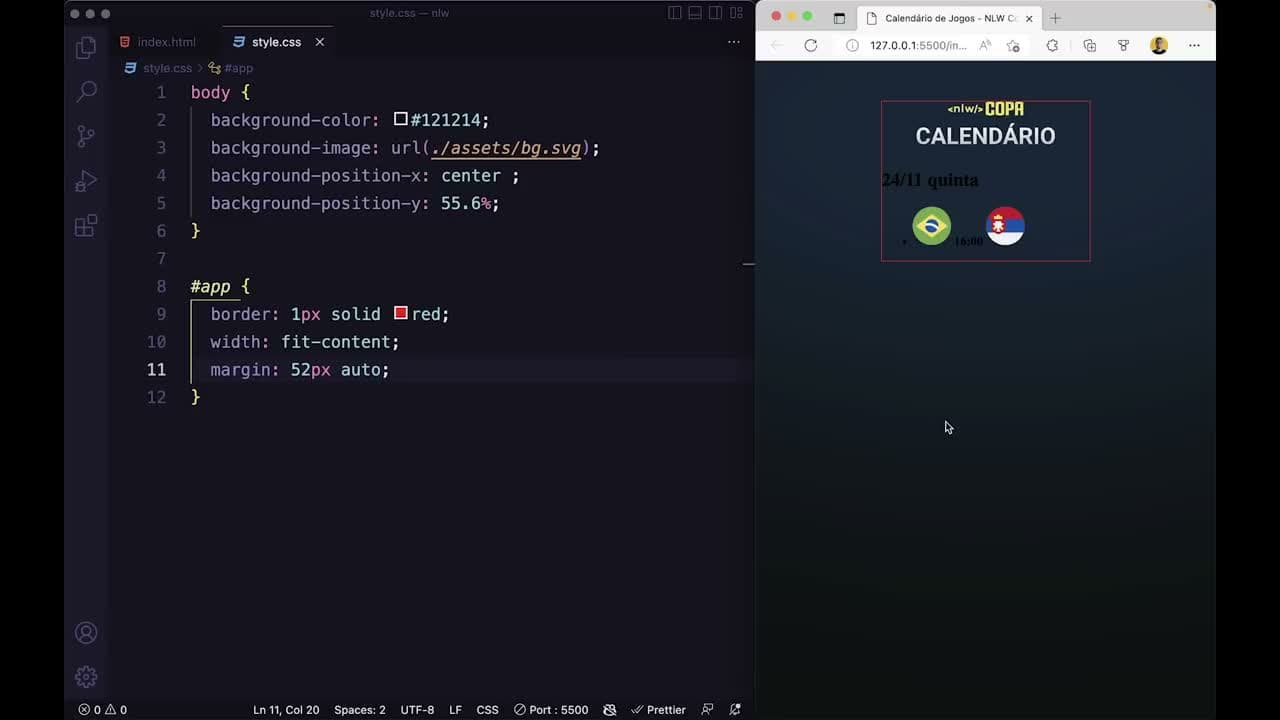Change end of line sequence LF
Viewport: 1280px width, 720px height.
tap(455, 710)
